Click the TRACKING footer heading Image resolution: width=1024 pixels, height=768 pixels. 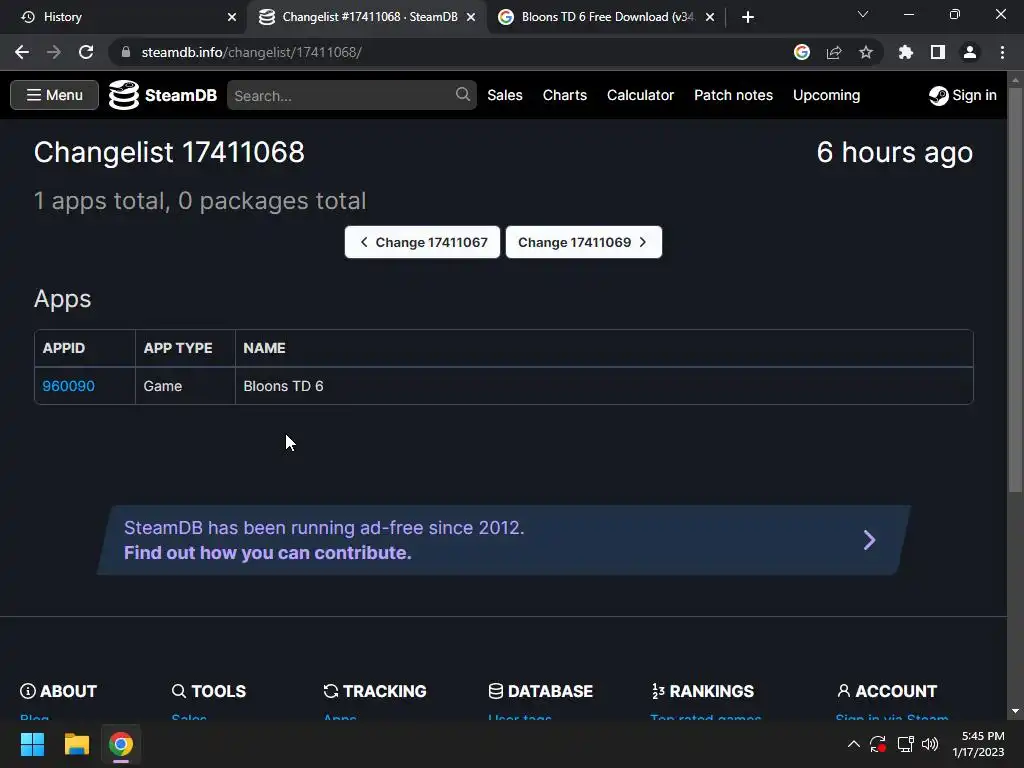(x=375, y=691)
